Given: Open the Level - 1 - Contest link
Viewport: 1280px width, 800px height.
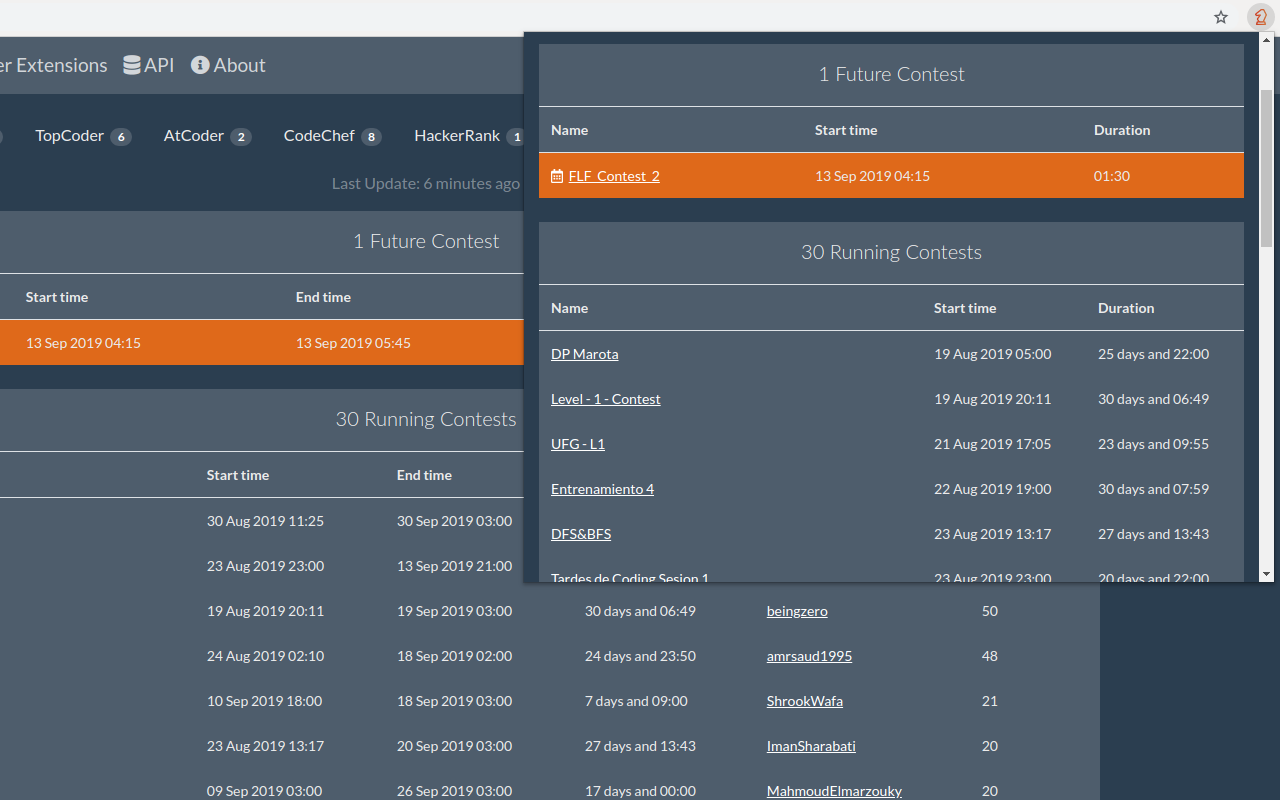Looking at the screenshot, I should (x=606, y=399).
